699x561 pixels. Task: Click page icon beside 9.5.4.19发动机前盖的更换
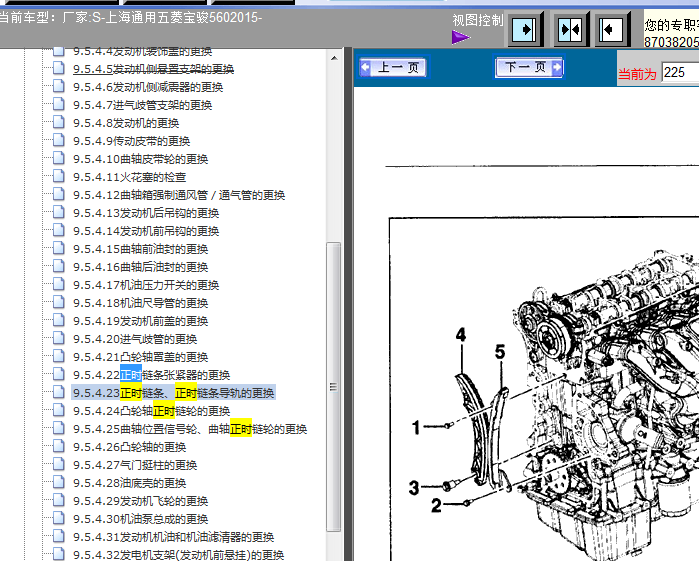click(x=59, y=320)
